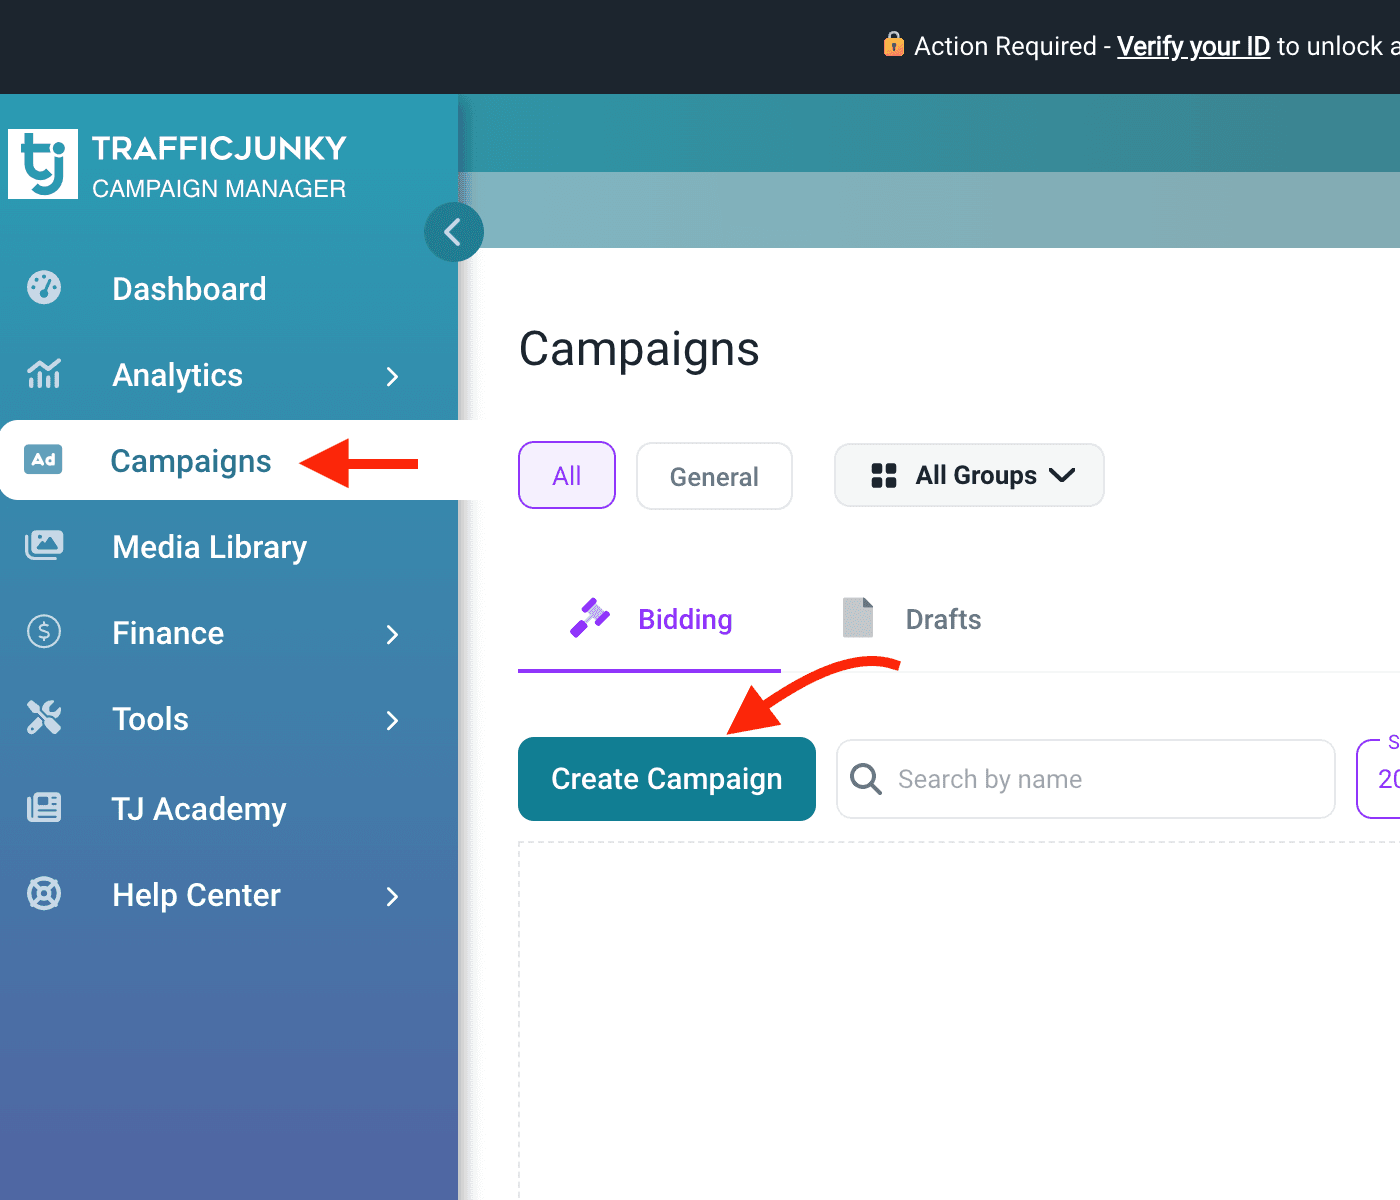
Task: Click the TJ Academy newspaper icon
Action: click(x=44, y=807)
